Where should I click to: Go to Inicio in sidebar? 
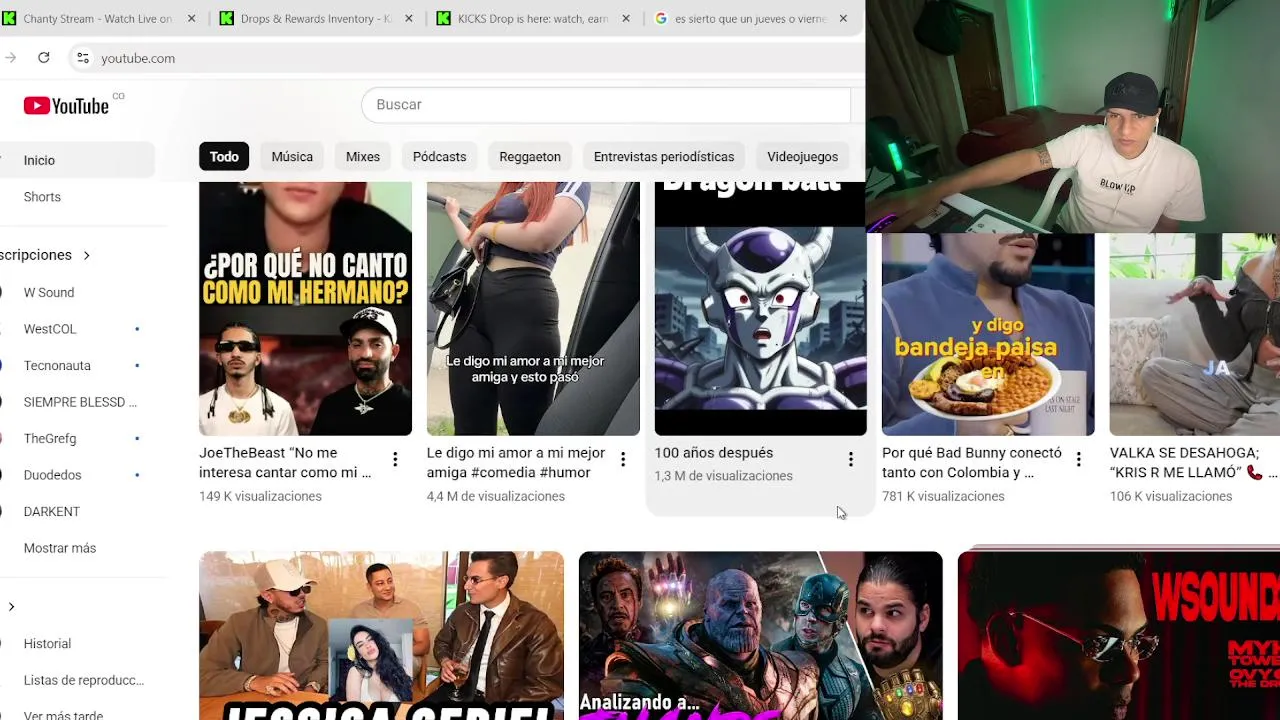[77, 160]
